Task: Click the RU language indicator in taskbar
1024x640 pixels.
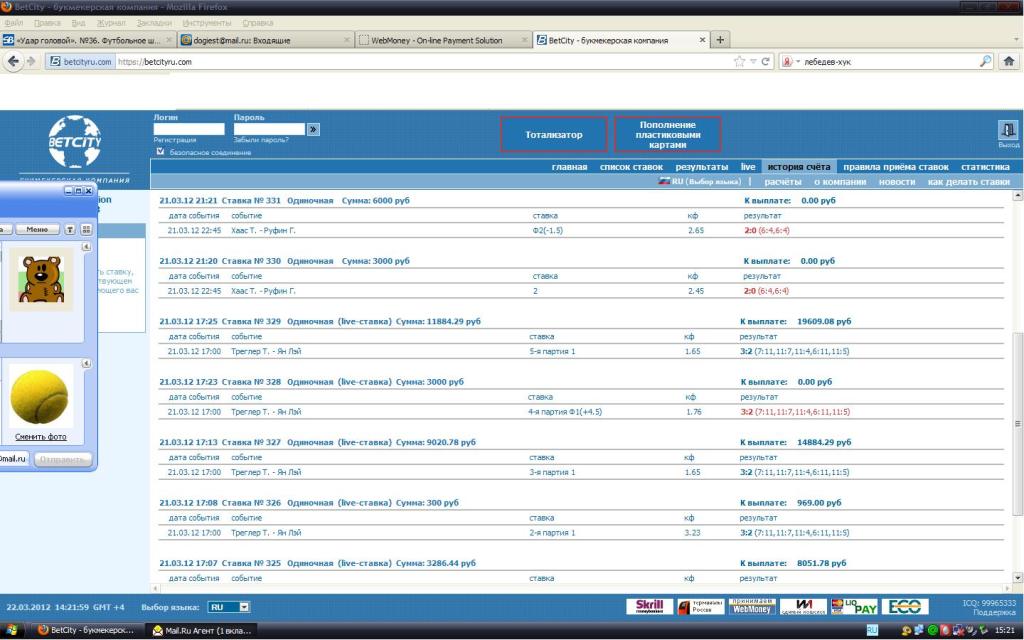Action: click(872, 630)
